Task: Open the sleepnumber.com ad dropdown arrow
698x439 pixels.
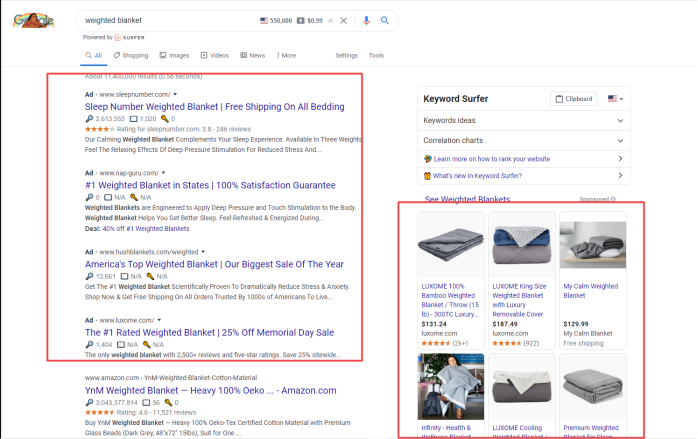Action: point(175,94)
